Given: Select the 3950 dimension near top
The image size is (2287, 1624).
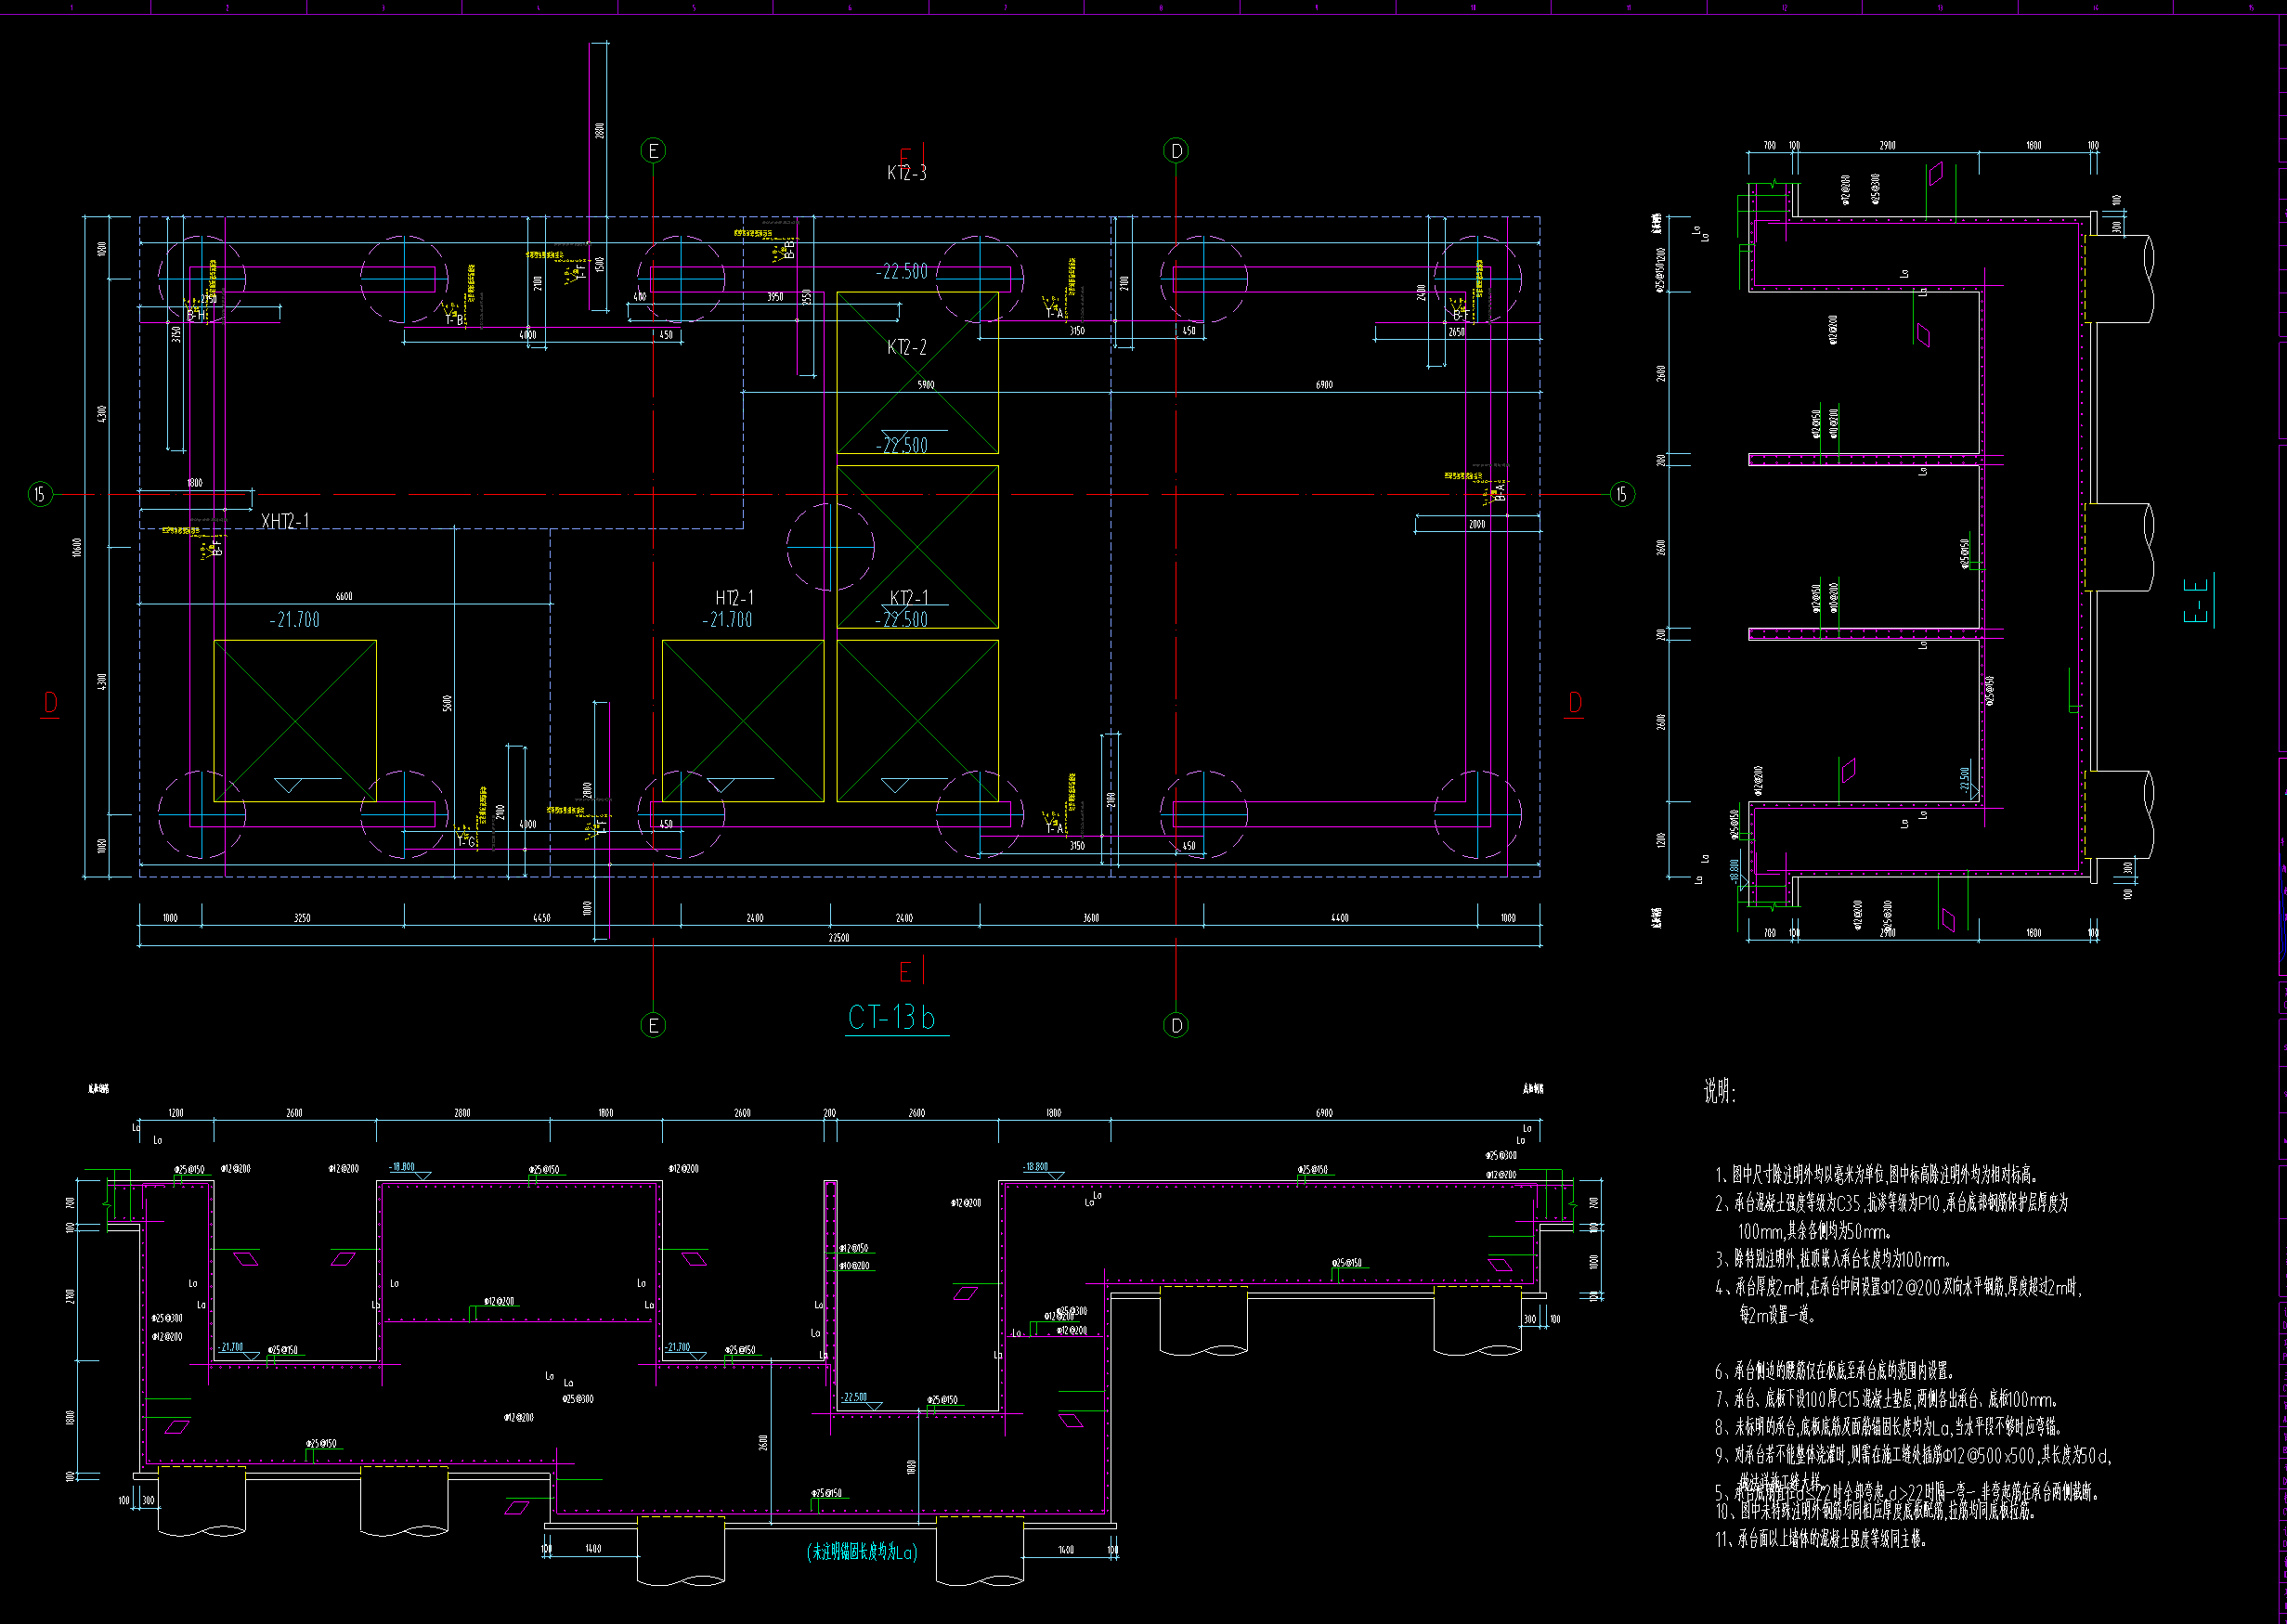Looking at the screenshot, I should 775,297.
